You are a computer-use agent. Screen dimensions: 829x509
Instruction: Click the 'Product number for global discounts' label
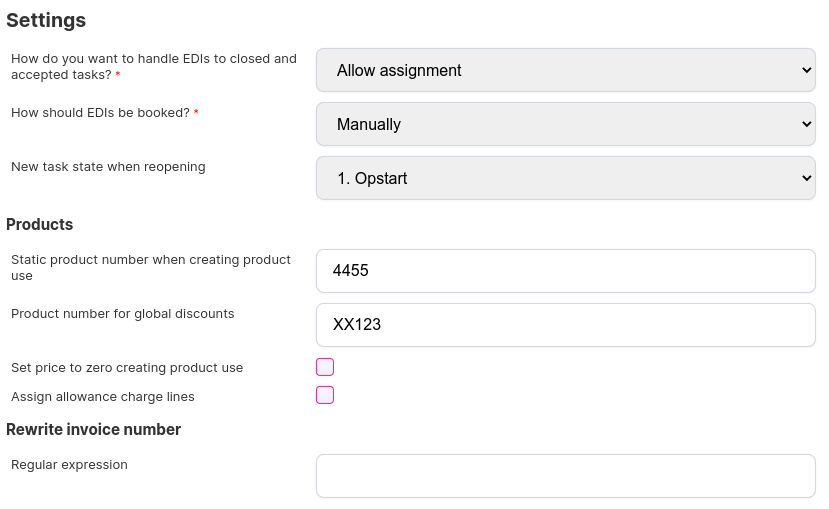click(122, 314)
